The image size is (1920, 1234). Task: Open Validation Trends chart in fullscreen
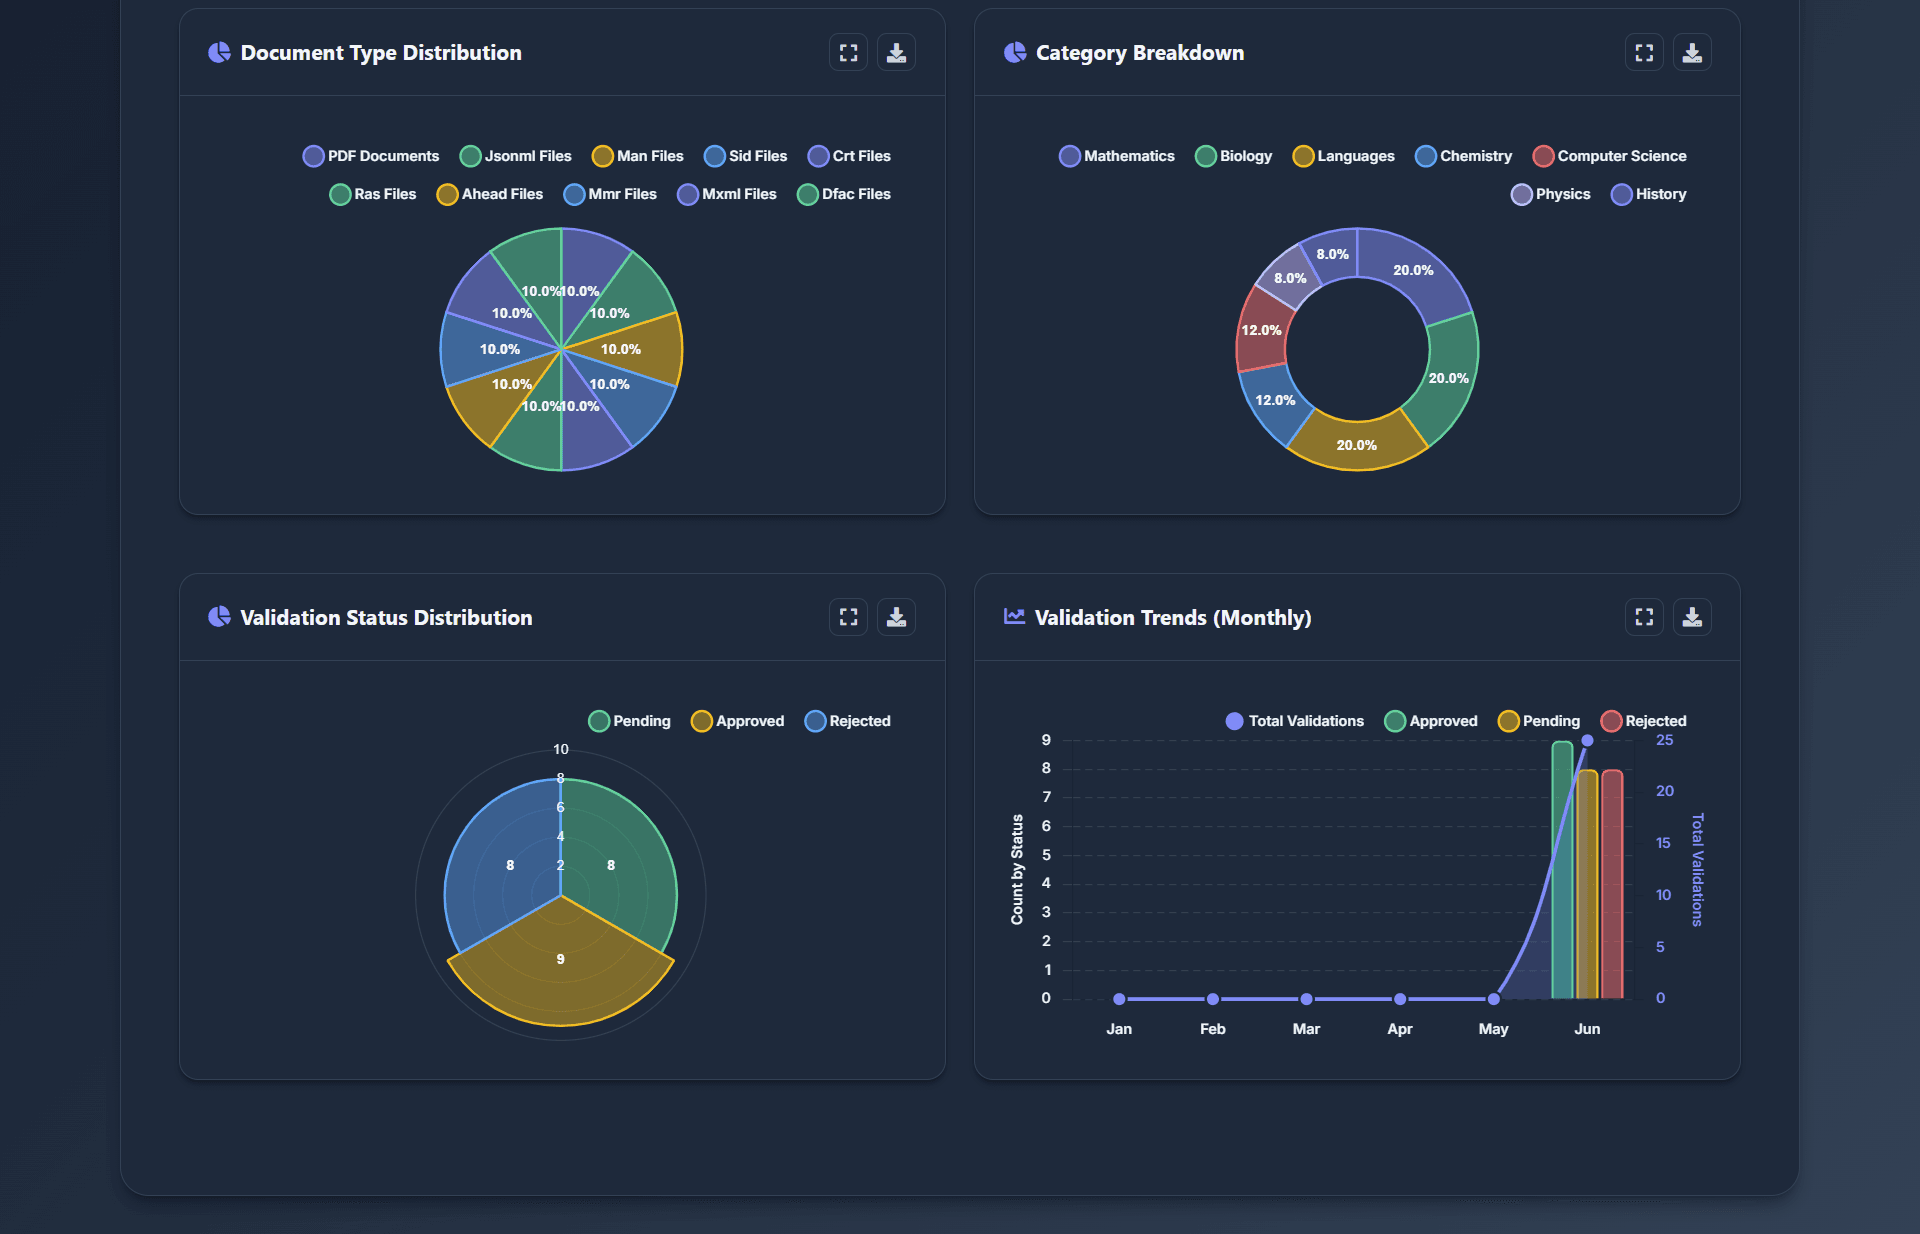1644,617
